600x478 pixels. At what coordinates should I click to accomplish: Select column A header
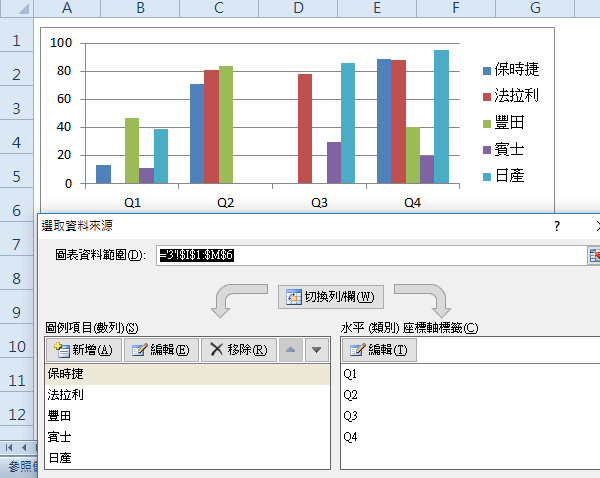[67, 8]
